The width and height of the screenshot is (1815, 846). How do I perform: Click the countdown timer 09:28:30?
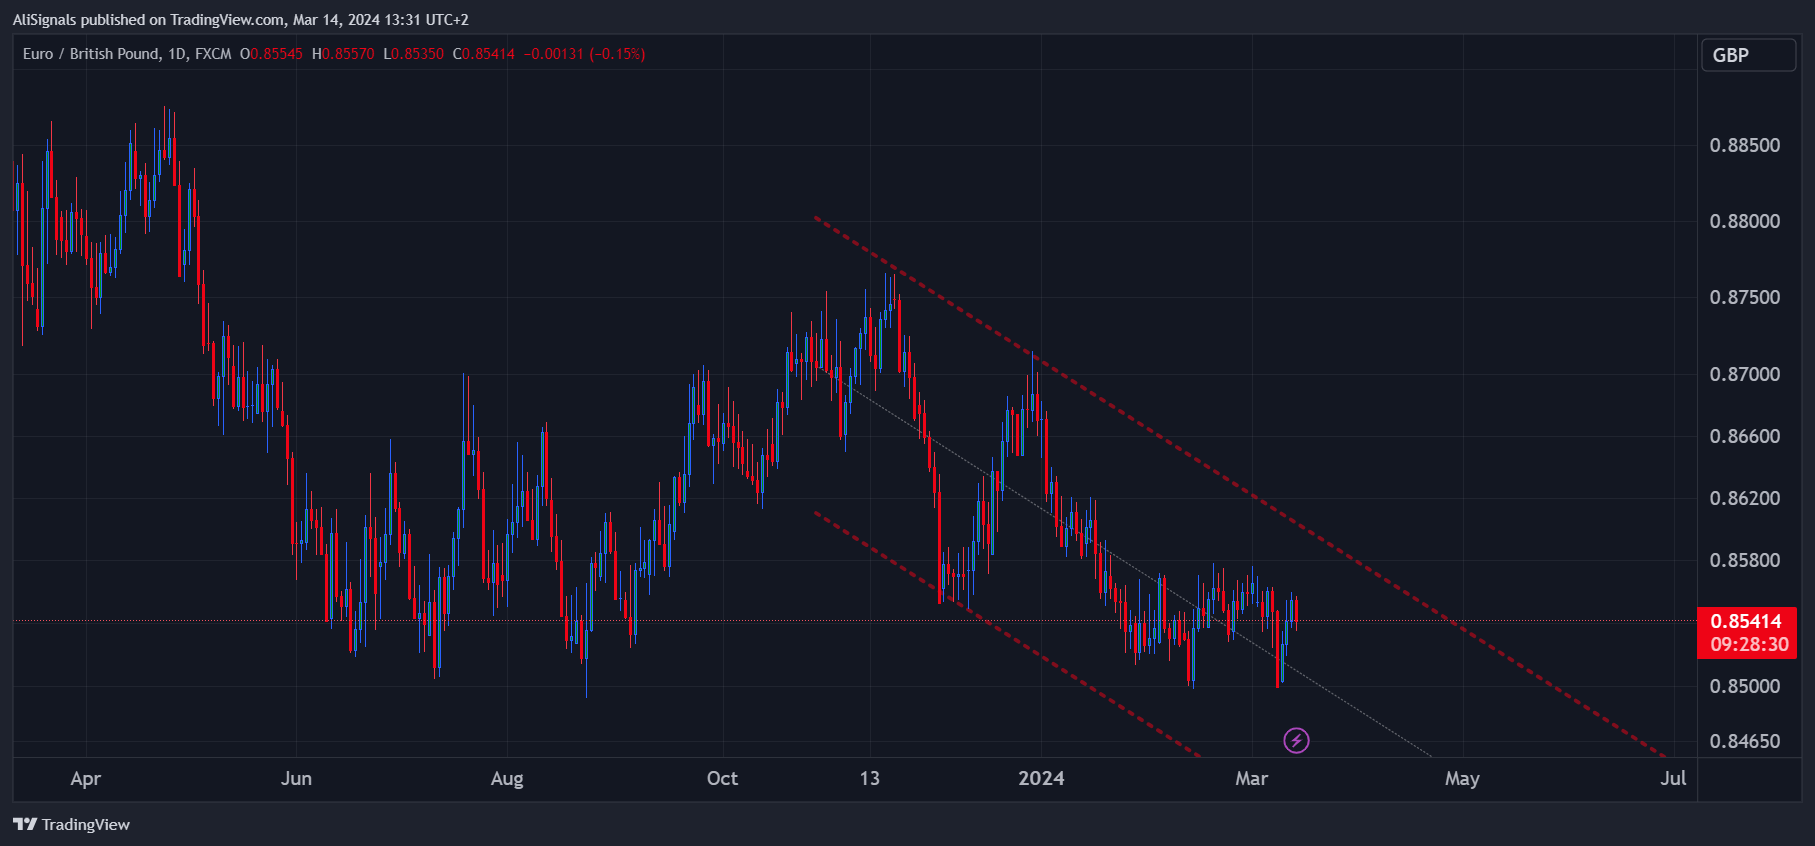click(1749, 645)
